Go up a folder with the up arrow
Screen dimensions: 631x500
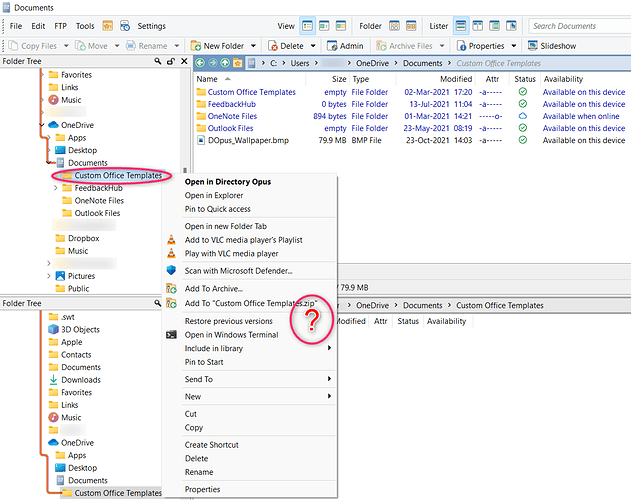[x=225, y=63]
